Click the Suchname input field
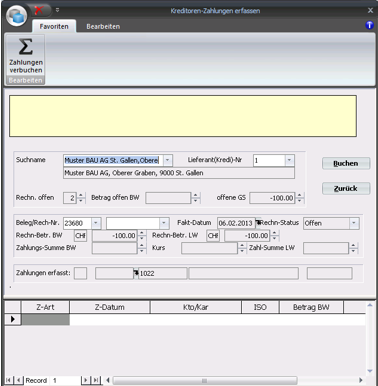This screenshot has width=378, height=386. coord(113,160)
